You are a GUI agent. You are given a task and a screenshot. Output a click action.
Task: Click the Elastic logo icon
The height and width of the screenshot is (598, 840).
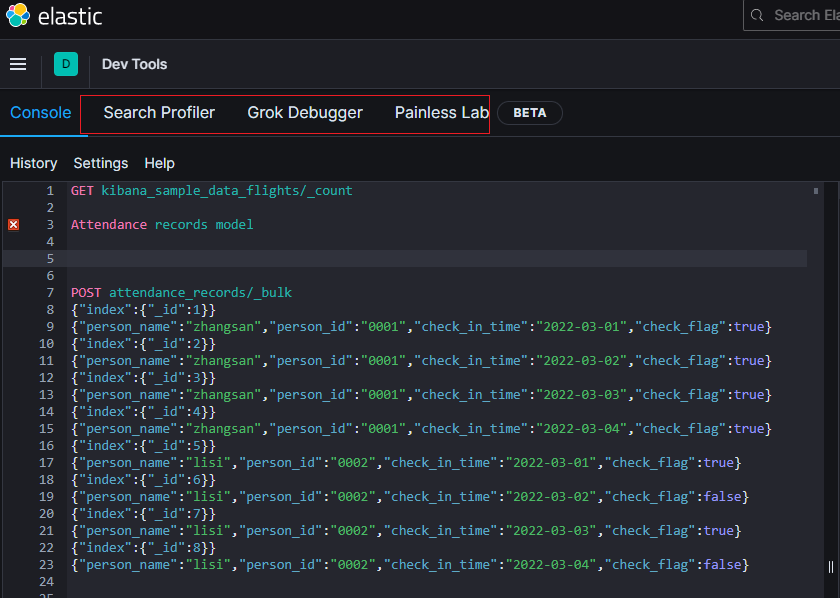click(17, 16)
